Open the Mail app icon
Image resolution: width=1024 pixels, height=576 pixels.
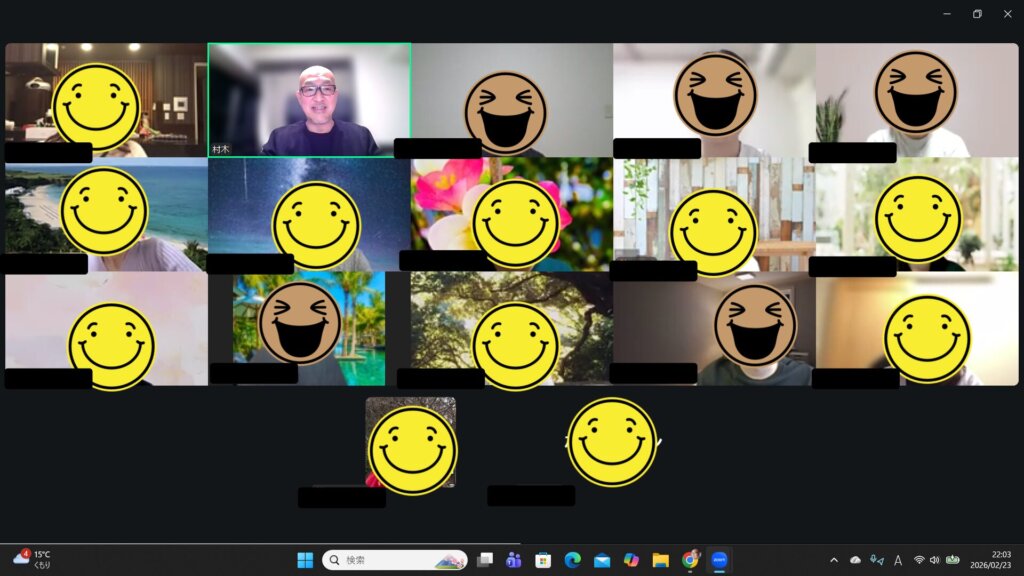point(602,560)
